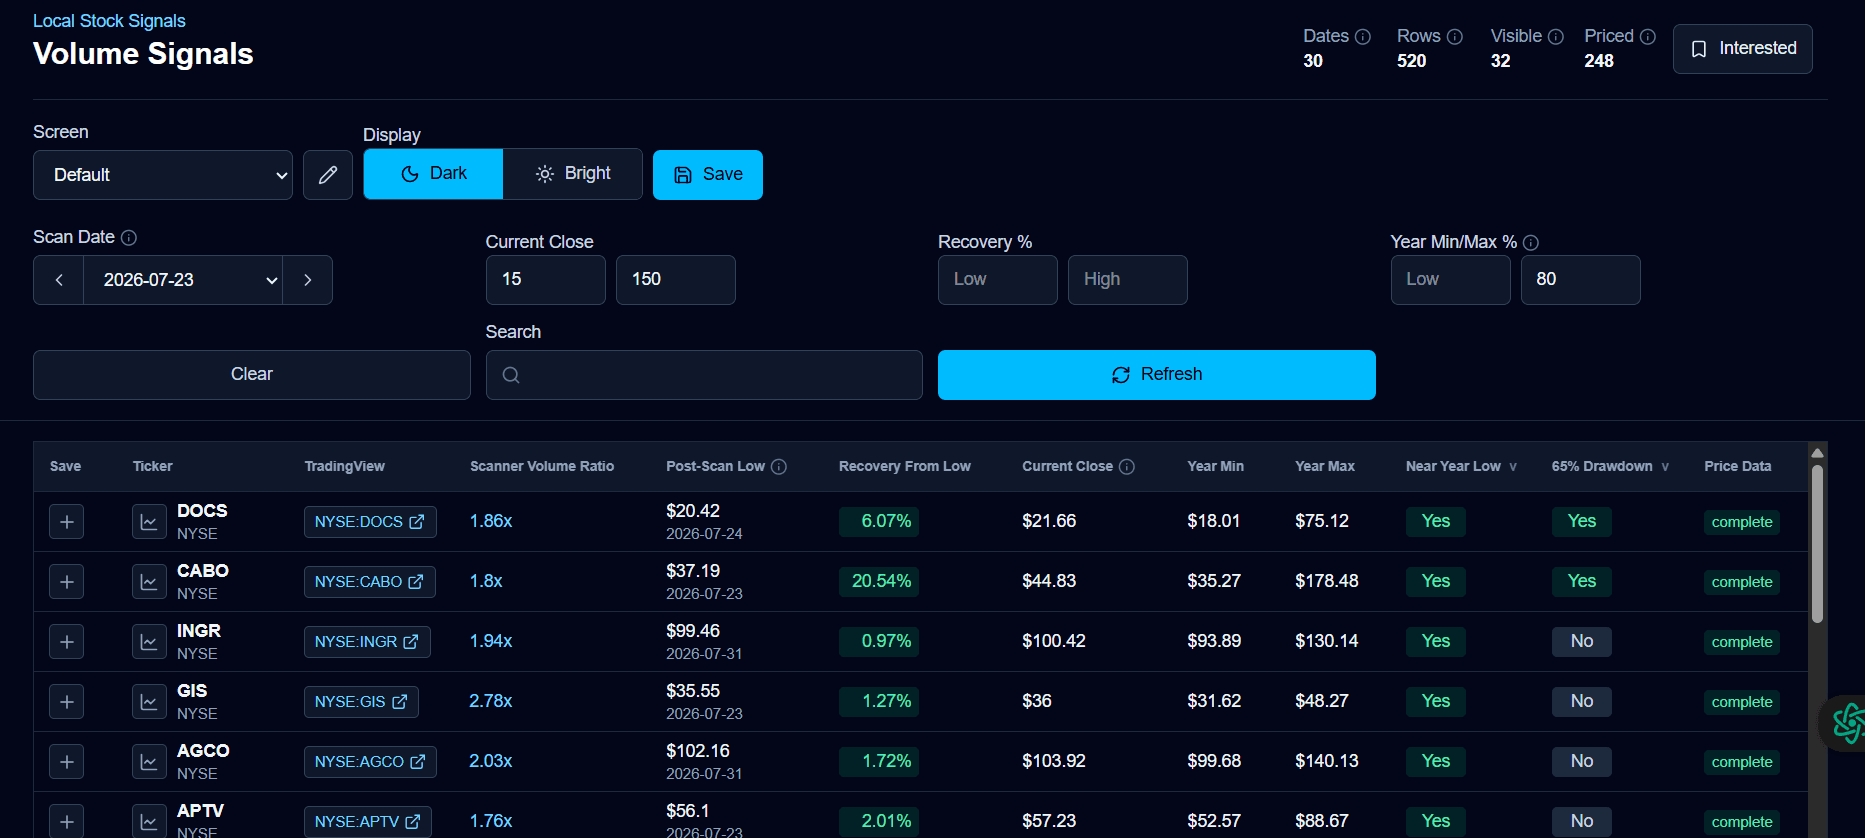Focus Year Min/Max % field showing 80

pos(1581,280)
